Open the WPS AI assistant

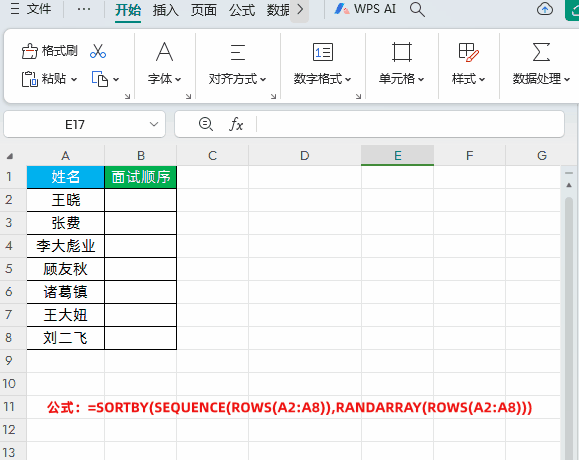click(x=365, y=9)
